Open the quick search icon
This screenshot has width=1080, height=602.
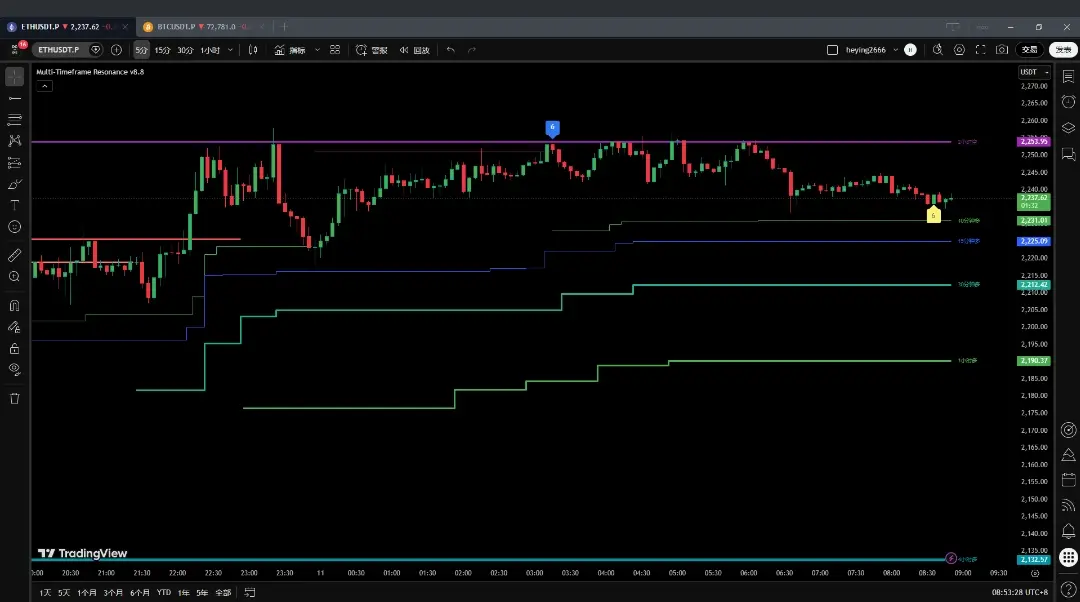click(x=937, y=50)
